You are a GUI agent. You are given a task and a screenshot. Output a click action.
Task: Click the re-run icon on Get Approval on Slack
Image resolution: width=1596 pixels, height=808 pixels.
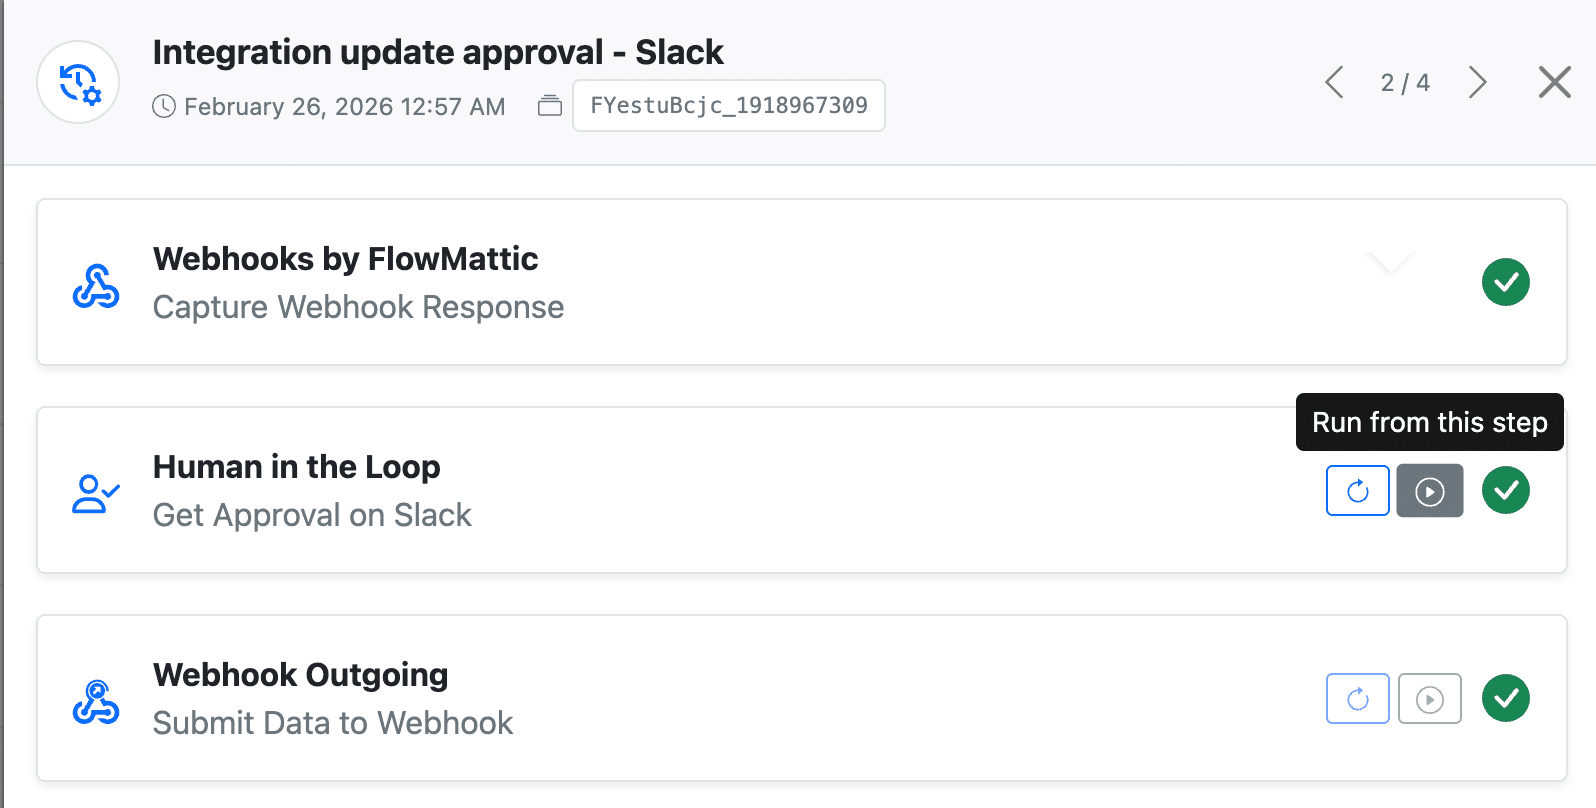tap(1357, 491)
